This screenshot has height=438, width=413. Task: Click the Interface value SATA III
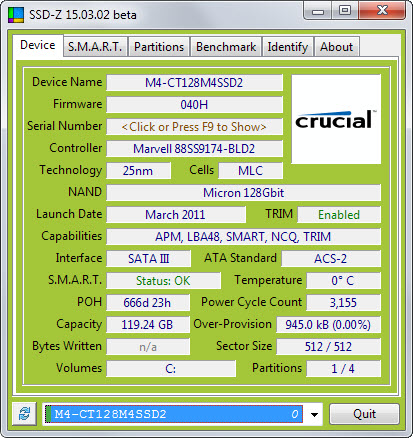149,259
